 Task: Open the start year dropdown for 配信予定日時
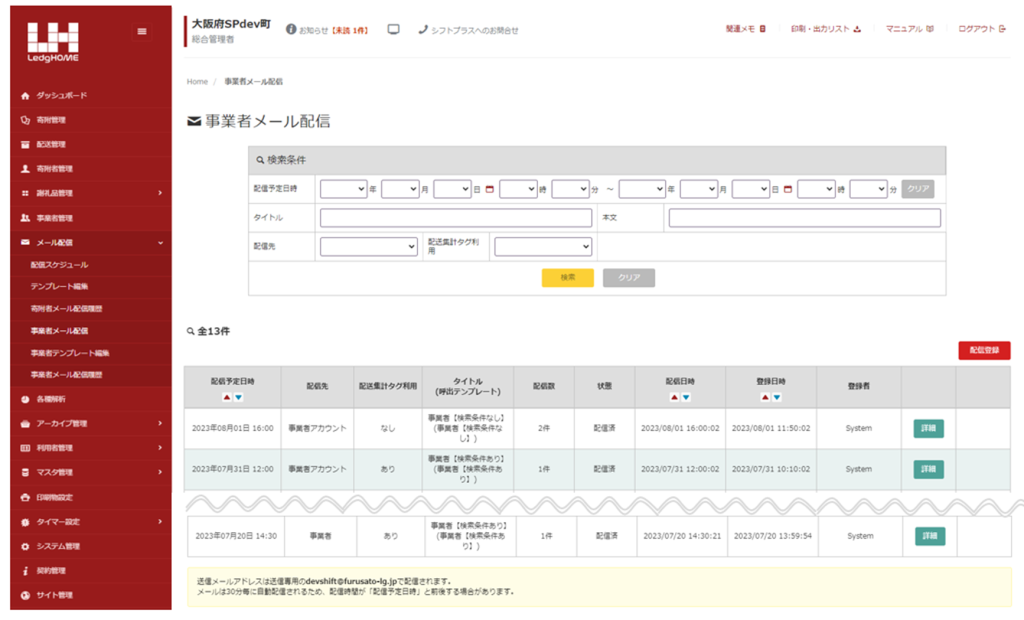pyautogui.click(x=343, y=188)
